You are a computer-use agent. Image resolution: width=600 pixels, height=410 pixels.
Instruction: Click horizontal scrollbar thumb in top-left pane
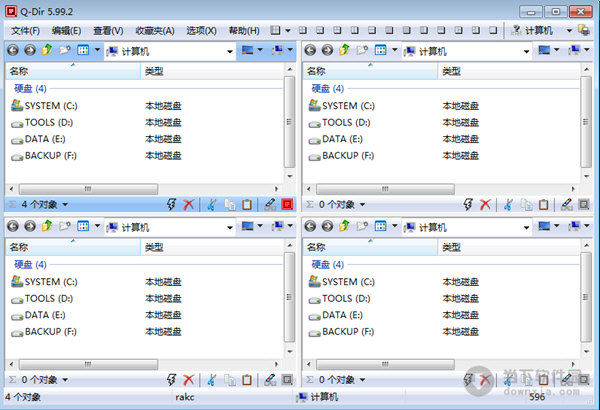tap(88, 189)
